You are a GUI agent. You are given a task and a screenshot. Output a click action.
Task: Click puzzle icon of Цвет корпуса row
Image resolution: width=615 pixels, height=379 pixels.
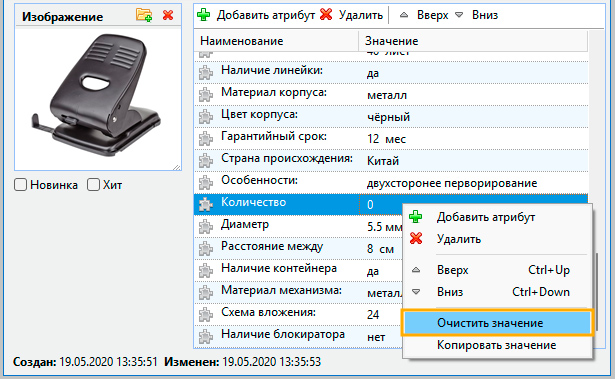[x=206, y=117]
